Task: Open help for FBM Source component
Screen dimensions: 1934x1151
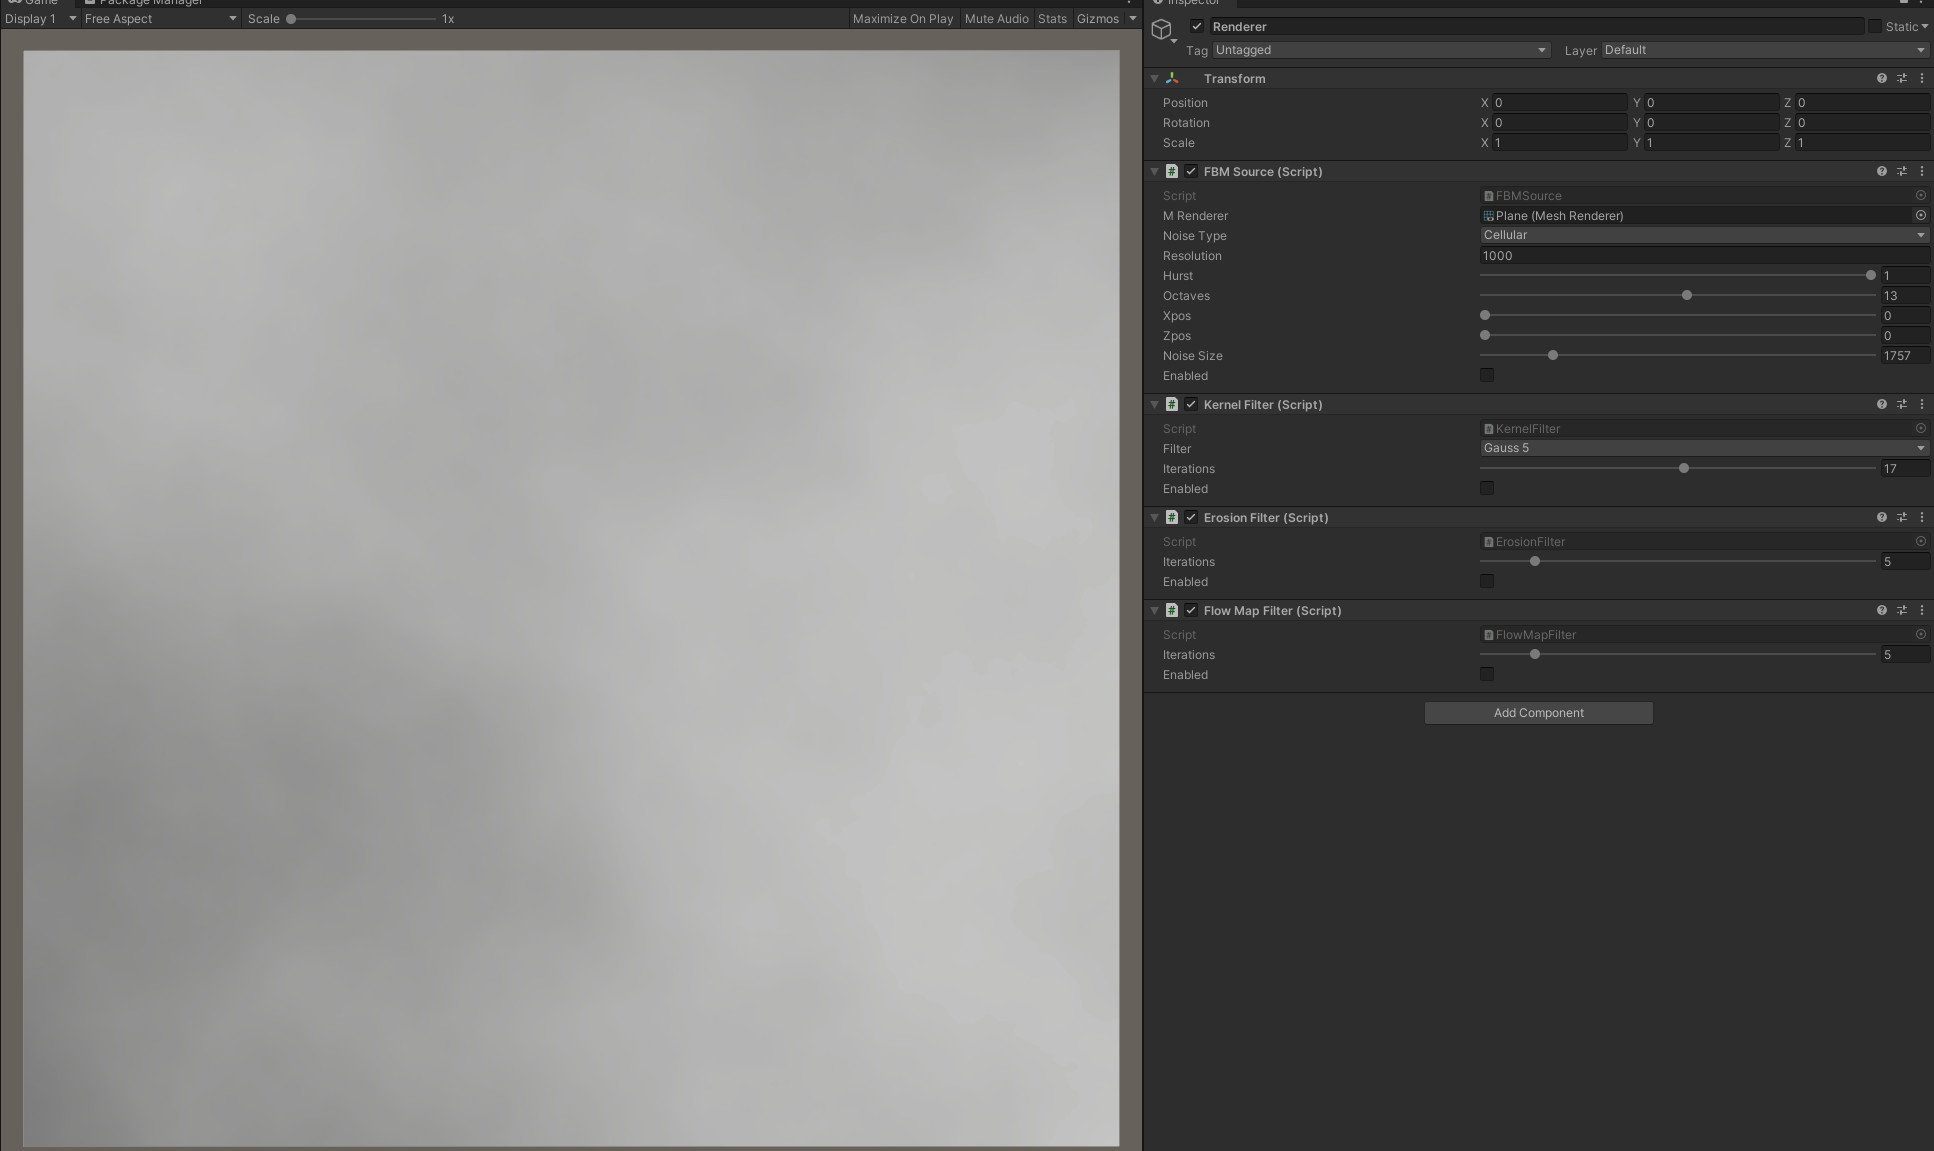Action: tap(1881, 172)
